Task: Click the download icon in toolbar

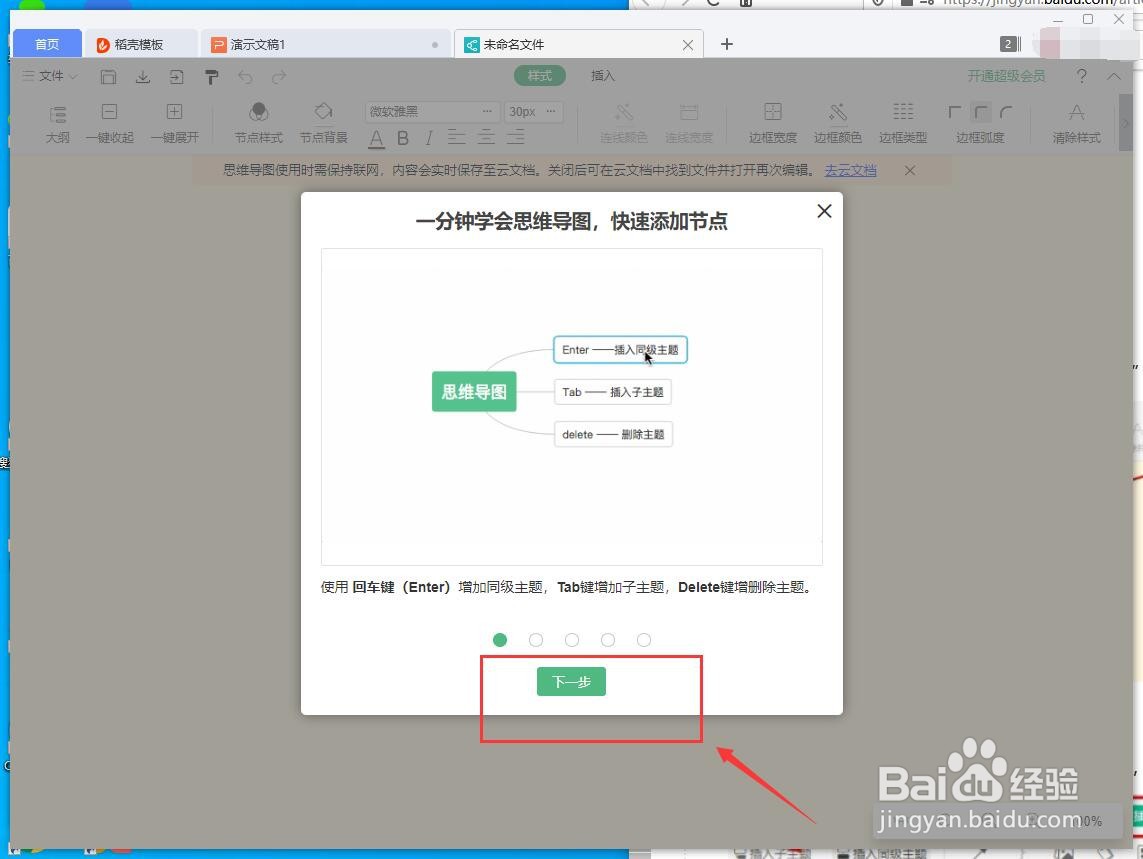Action: point(143,77)
